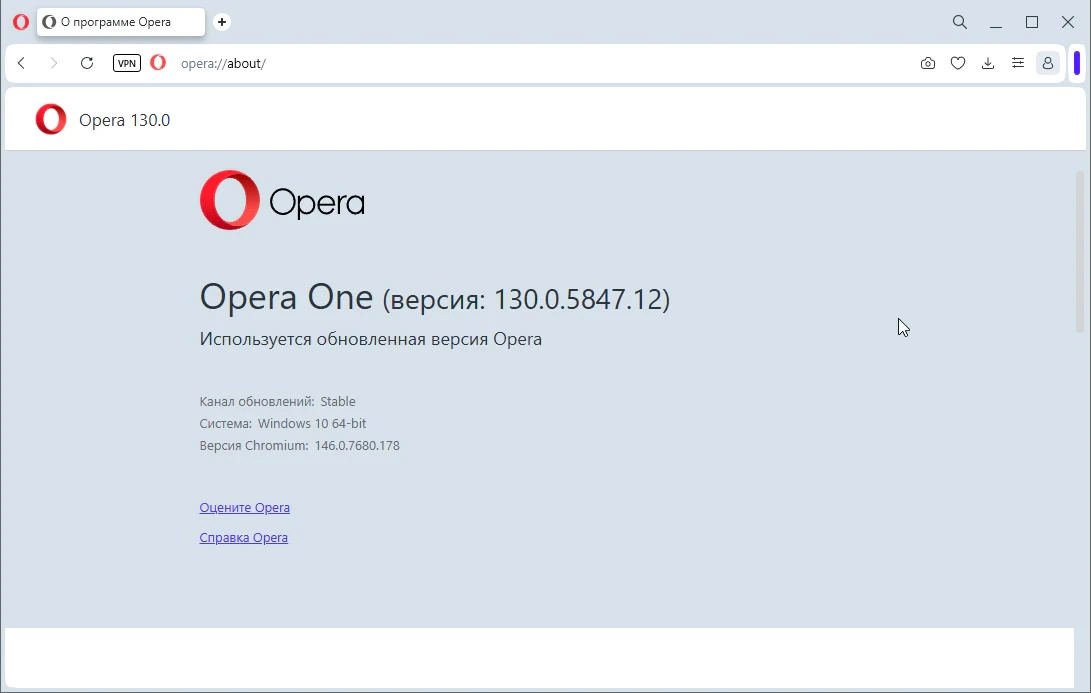
Task: Open Easy Setup settings sliders icon
Action: click(1018, 63)
